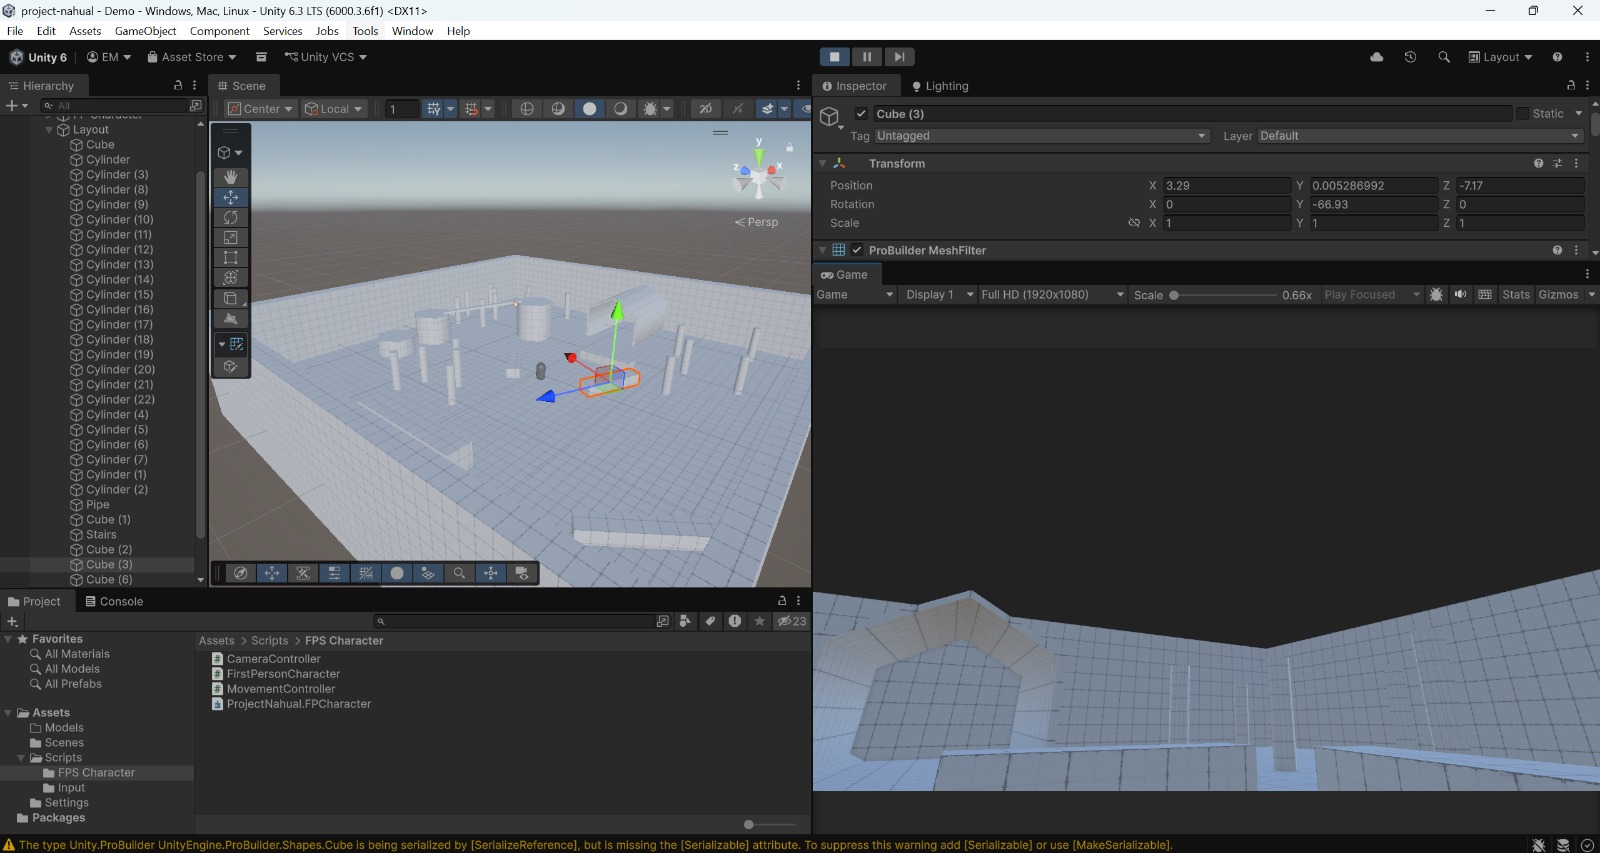Click the Gizmos button in Game view
The height and width of the screenshot is (853, 1600).
1558,295
